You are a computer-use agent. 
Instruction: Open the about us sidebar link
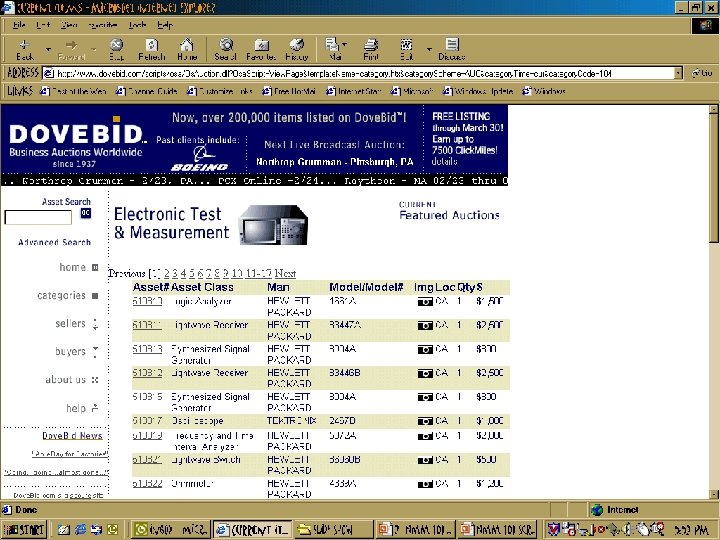tap(65, 380)
